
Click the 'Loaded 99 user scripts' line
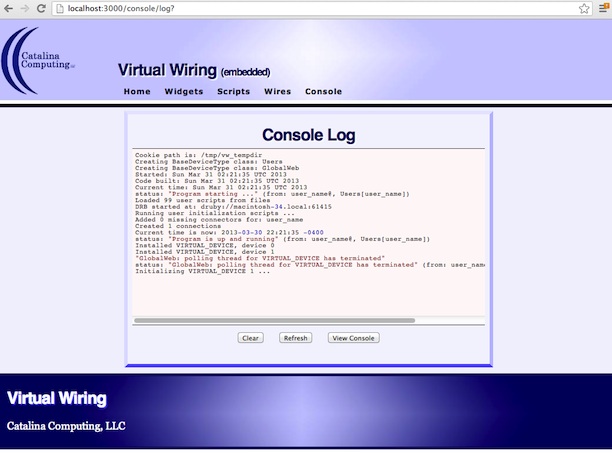[203, 200]
